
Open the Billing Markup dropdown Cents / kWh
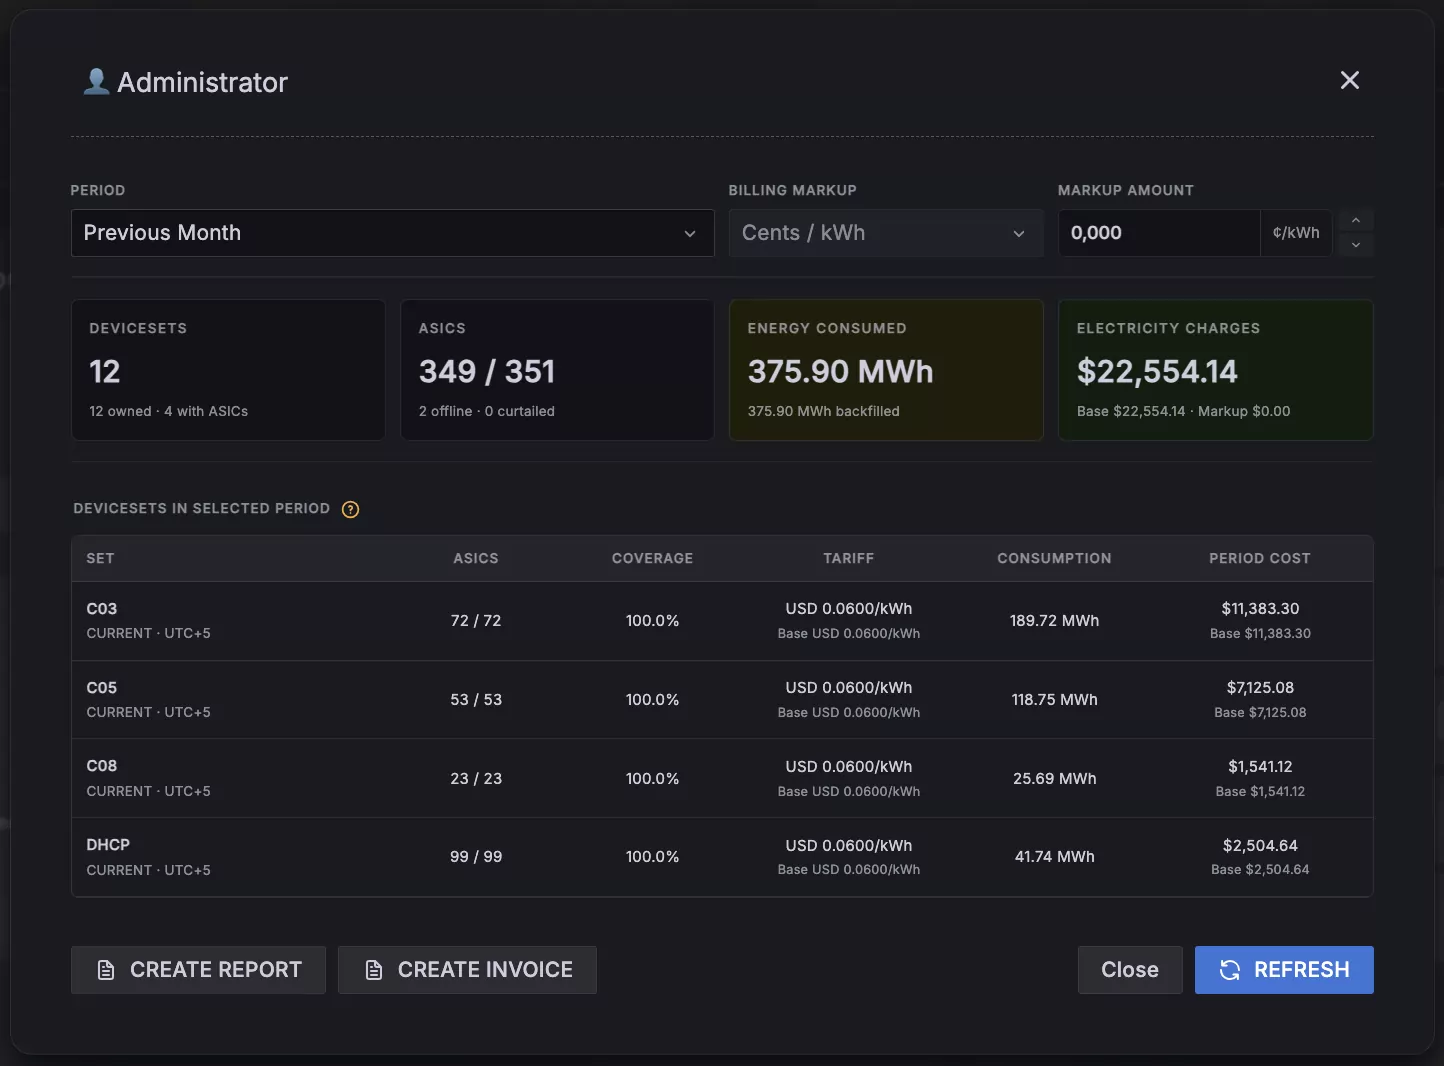click(885, 233)
